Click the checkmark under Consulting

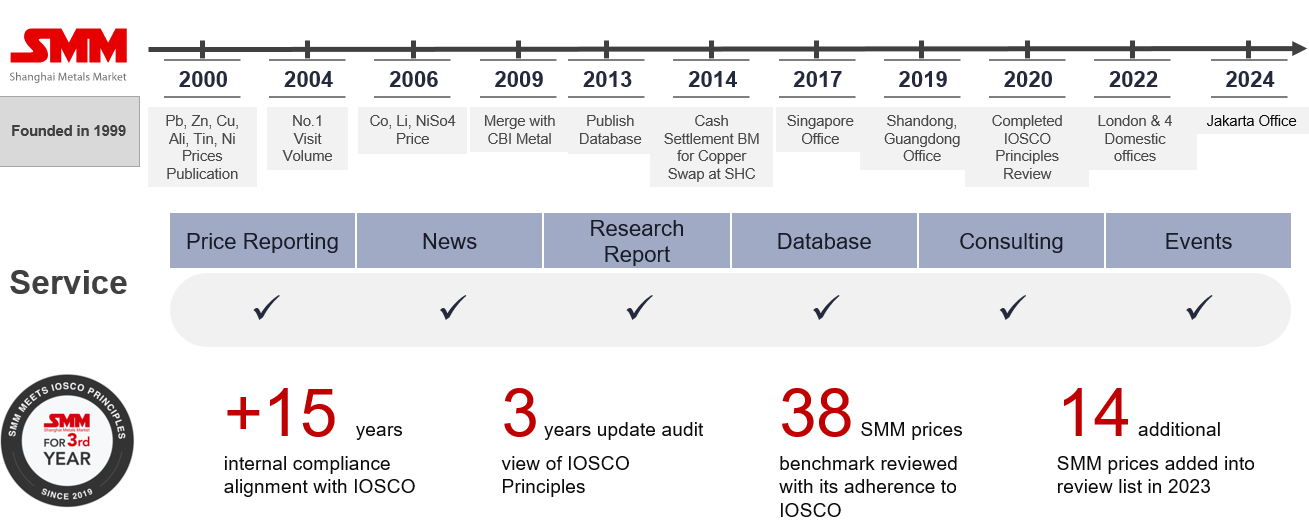(x=1013, y=309)
